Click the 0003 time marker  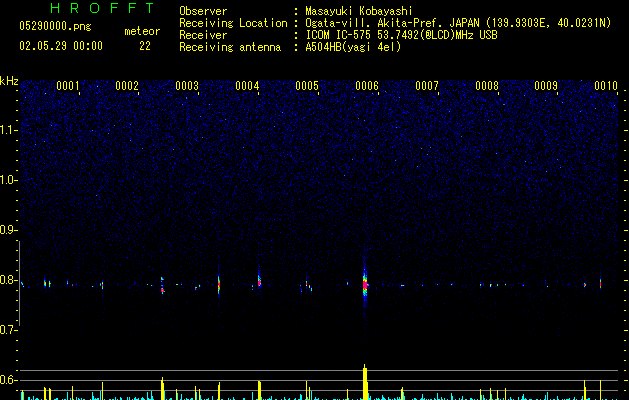point(187,86)
